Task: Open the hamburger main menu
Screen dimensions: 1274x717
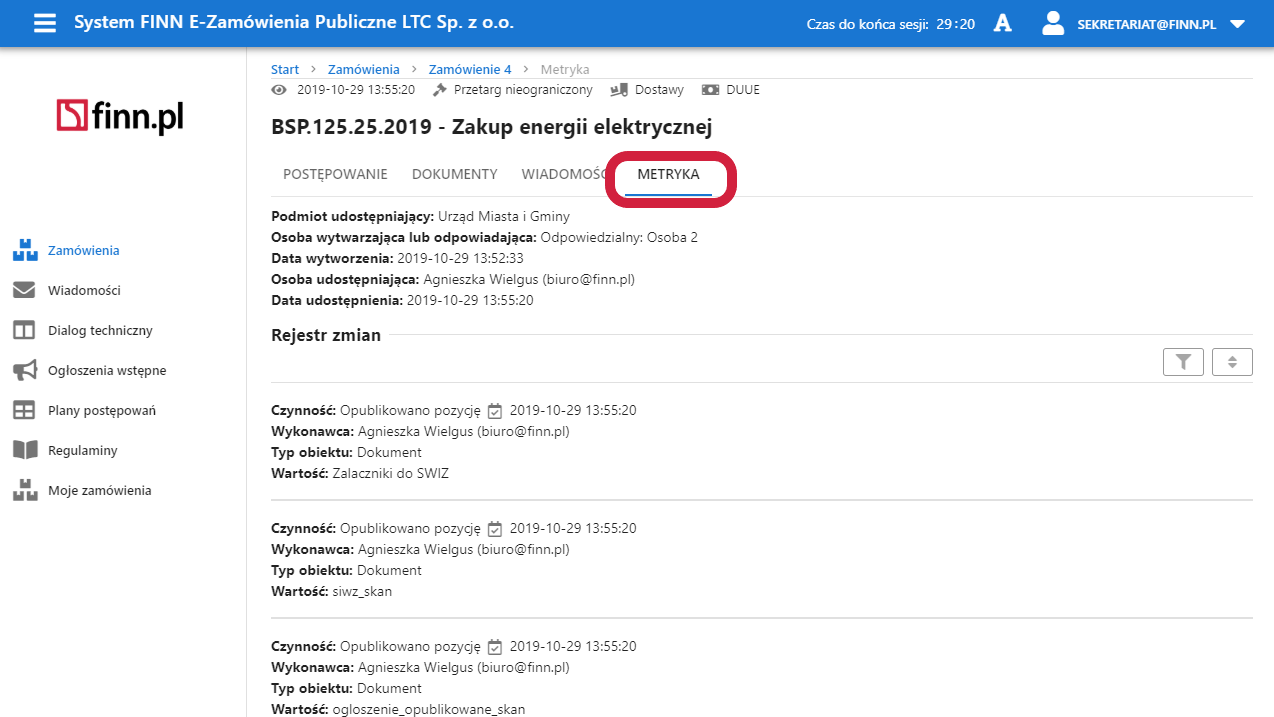Action: [45, 23]
